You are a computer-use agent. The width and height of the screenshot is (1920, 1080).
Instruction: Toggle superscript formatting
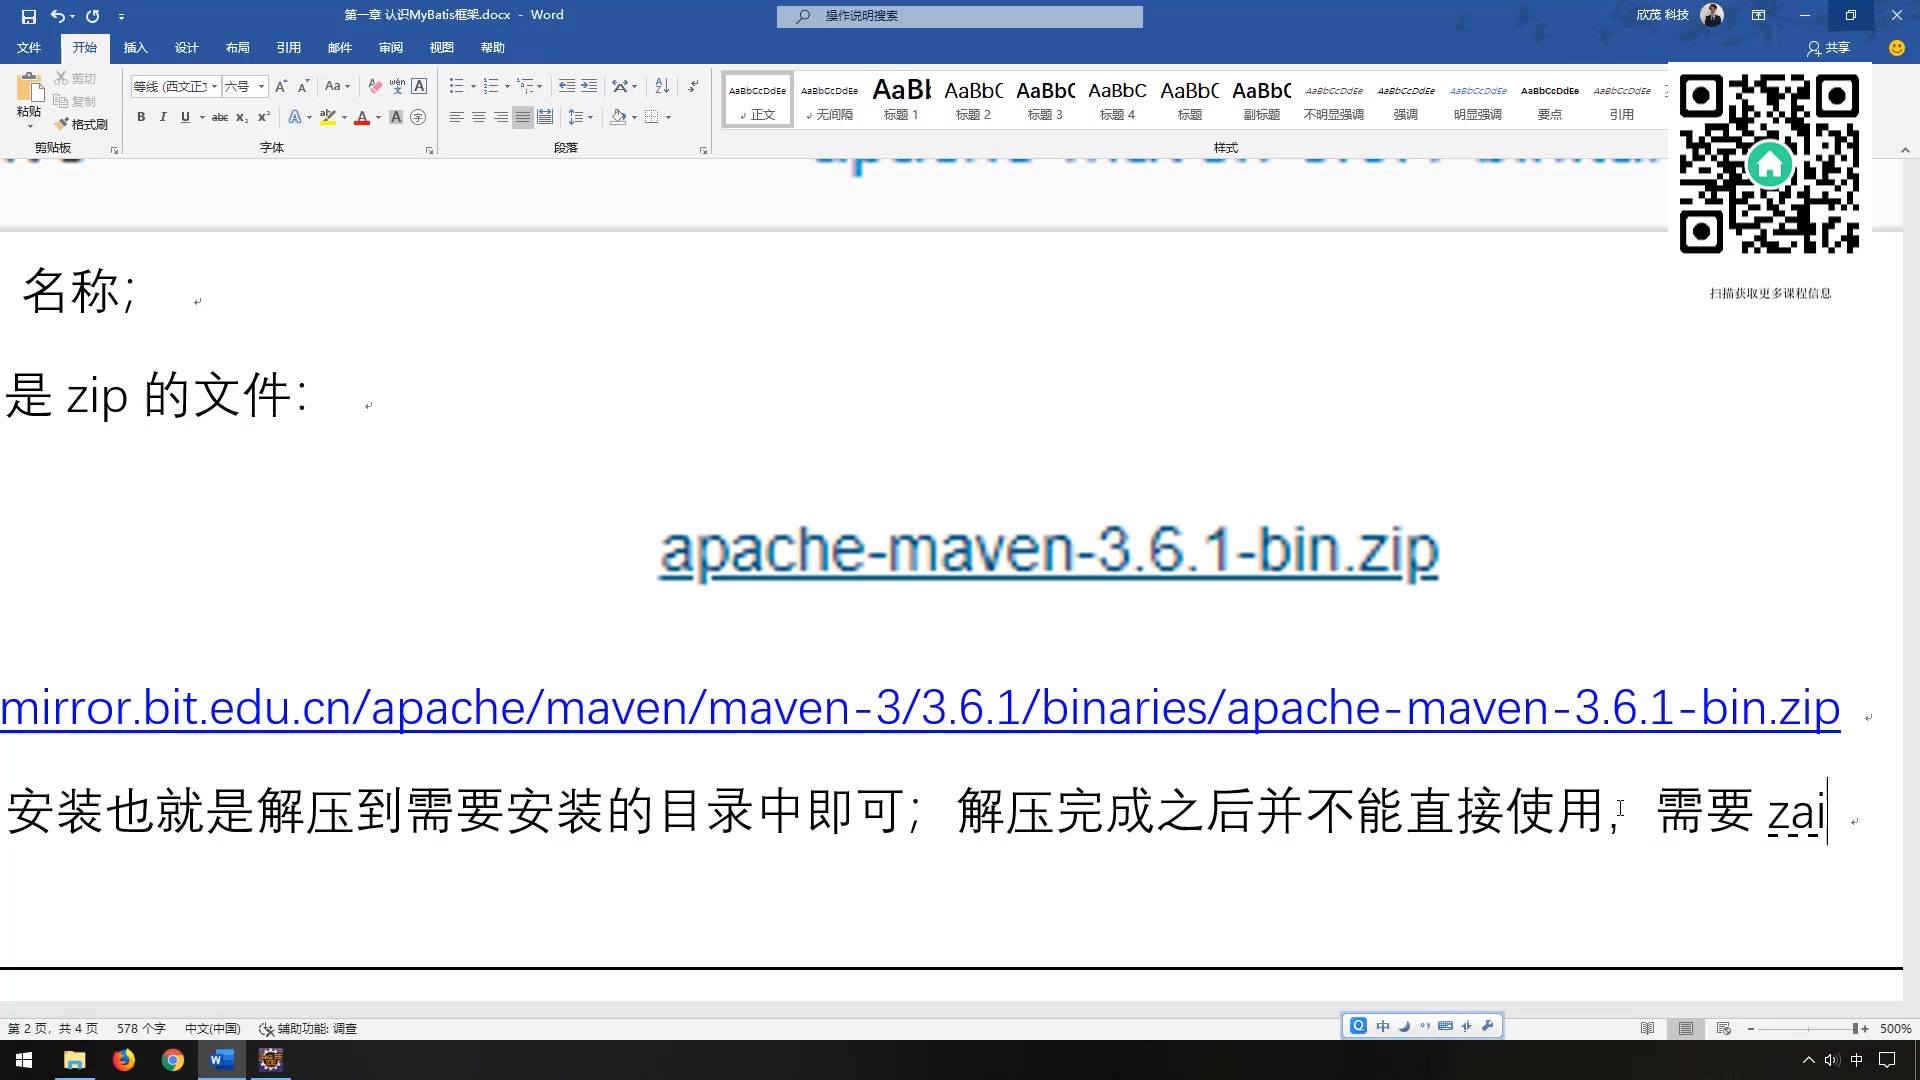point(264,117)
